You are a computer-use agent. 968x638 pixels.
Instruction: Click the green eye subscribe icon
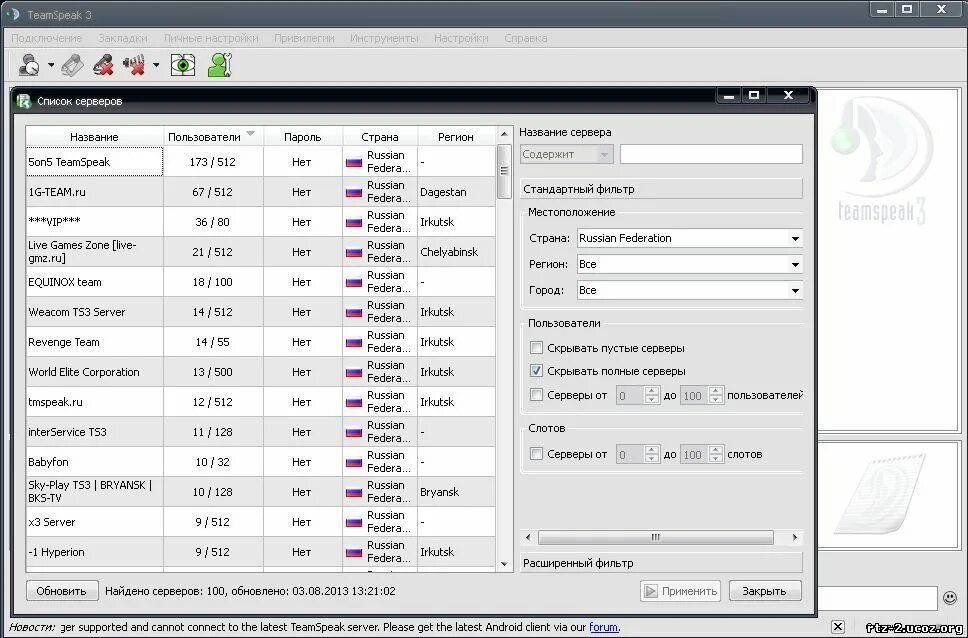(x=183, y=65)
